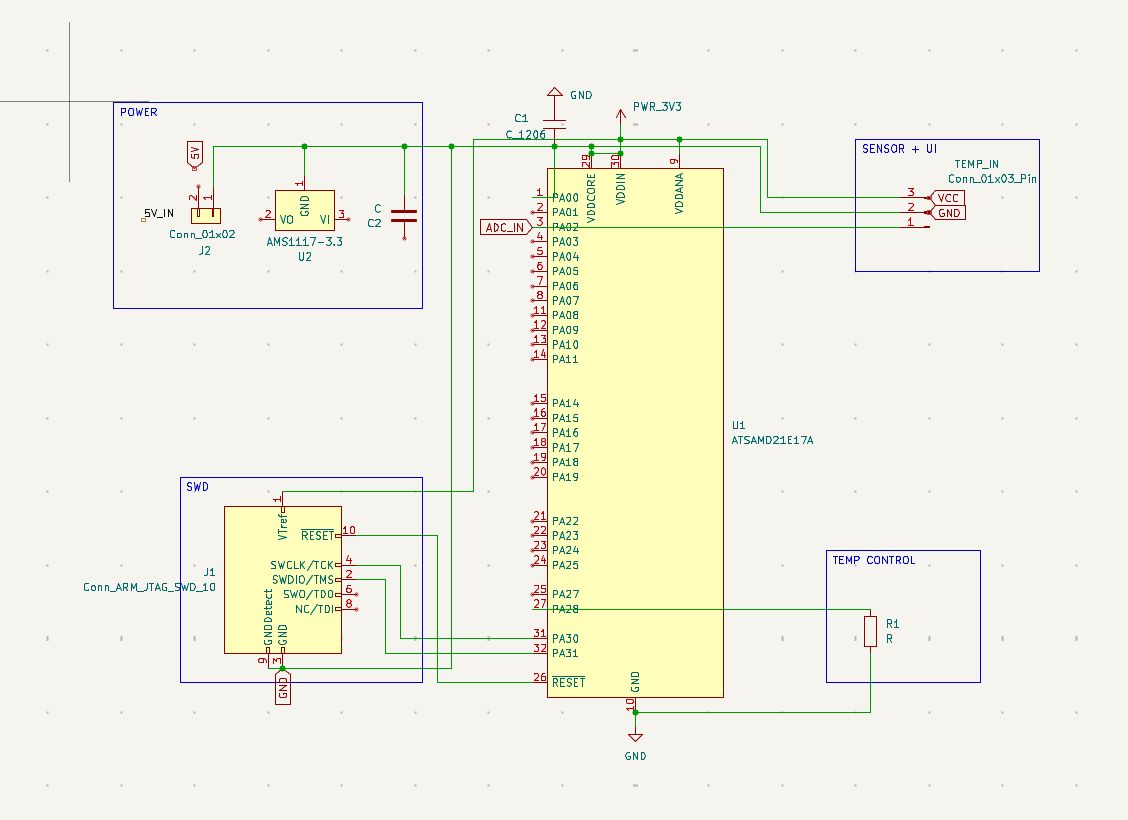Select capacitor C2 in the POWER section
The image size is (1128, 820).
click(402, 214)
